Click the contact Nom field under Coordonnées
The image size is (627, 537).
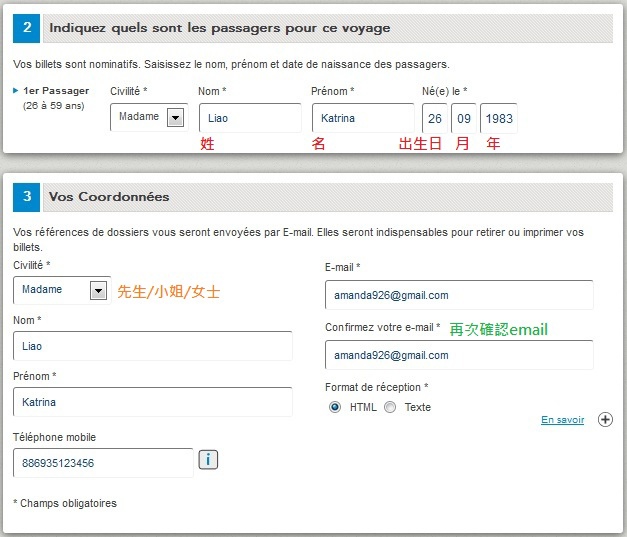tap(153, 346)
